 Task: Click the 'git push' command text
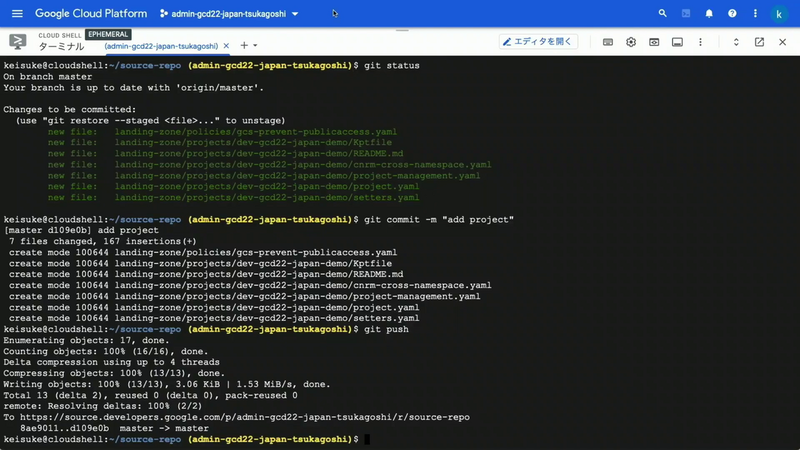coord(386,330)
